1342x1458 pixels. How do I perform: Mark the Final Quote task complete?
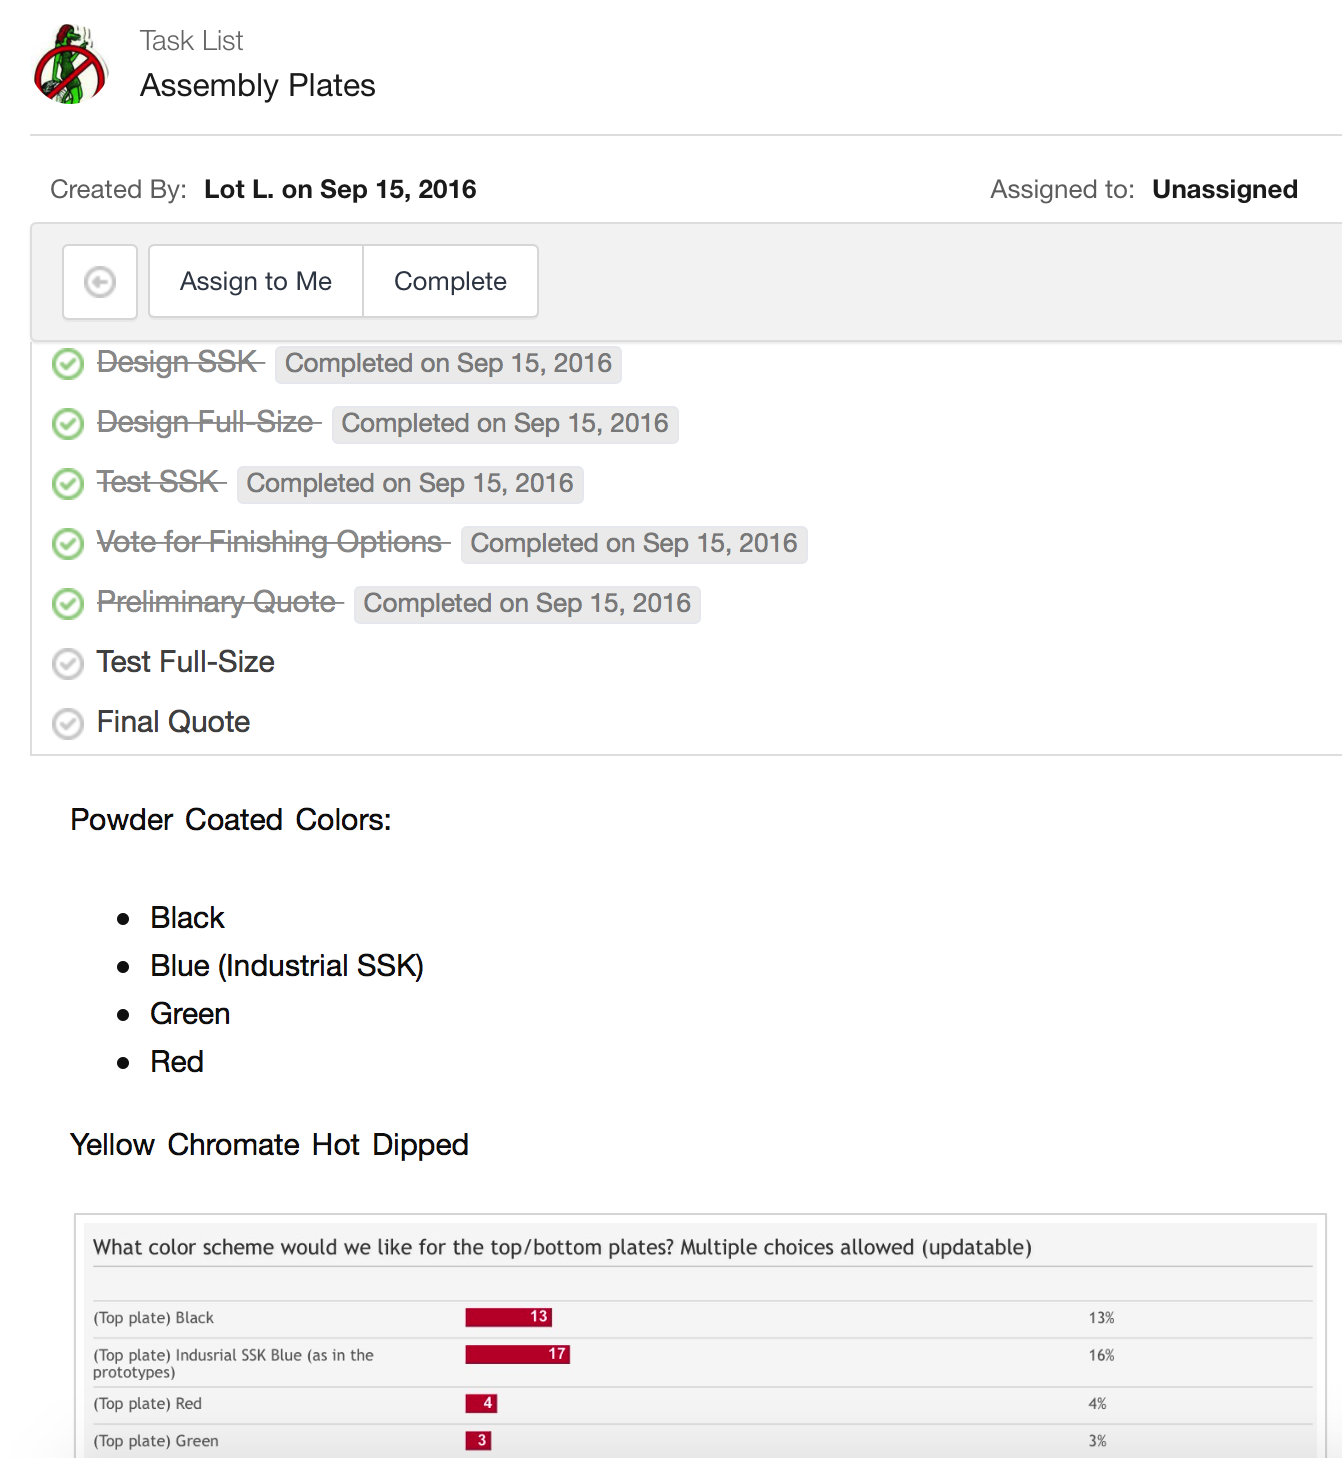coord(68,724)
